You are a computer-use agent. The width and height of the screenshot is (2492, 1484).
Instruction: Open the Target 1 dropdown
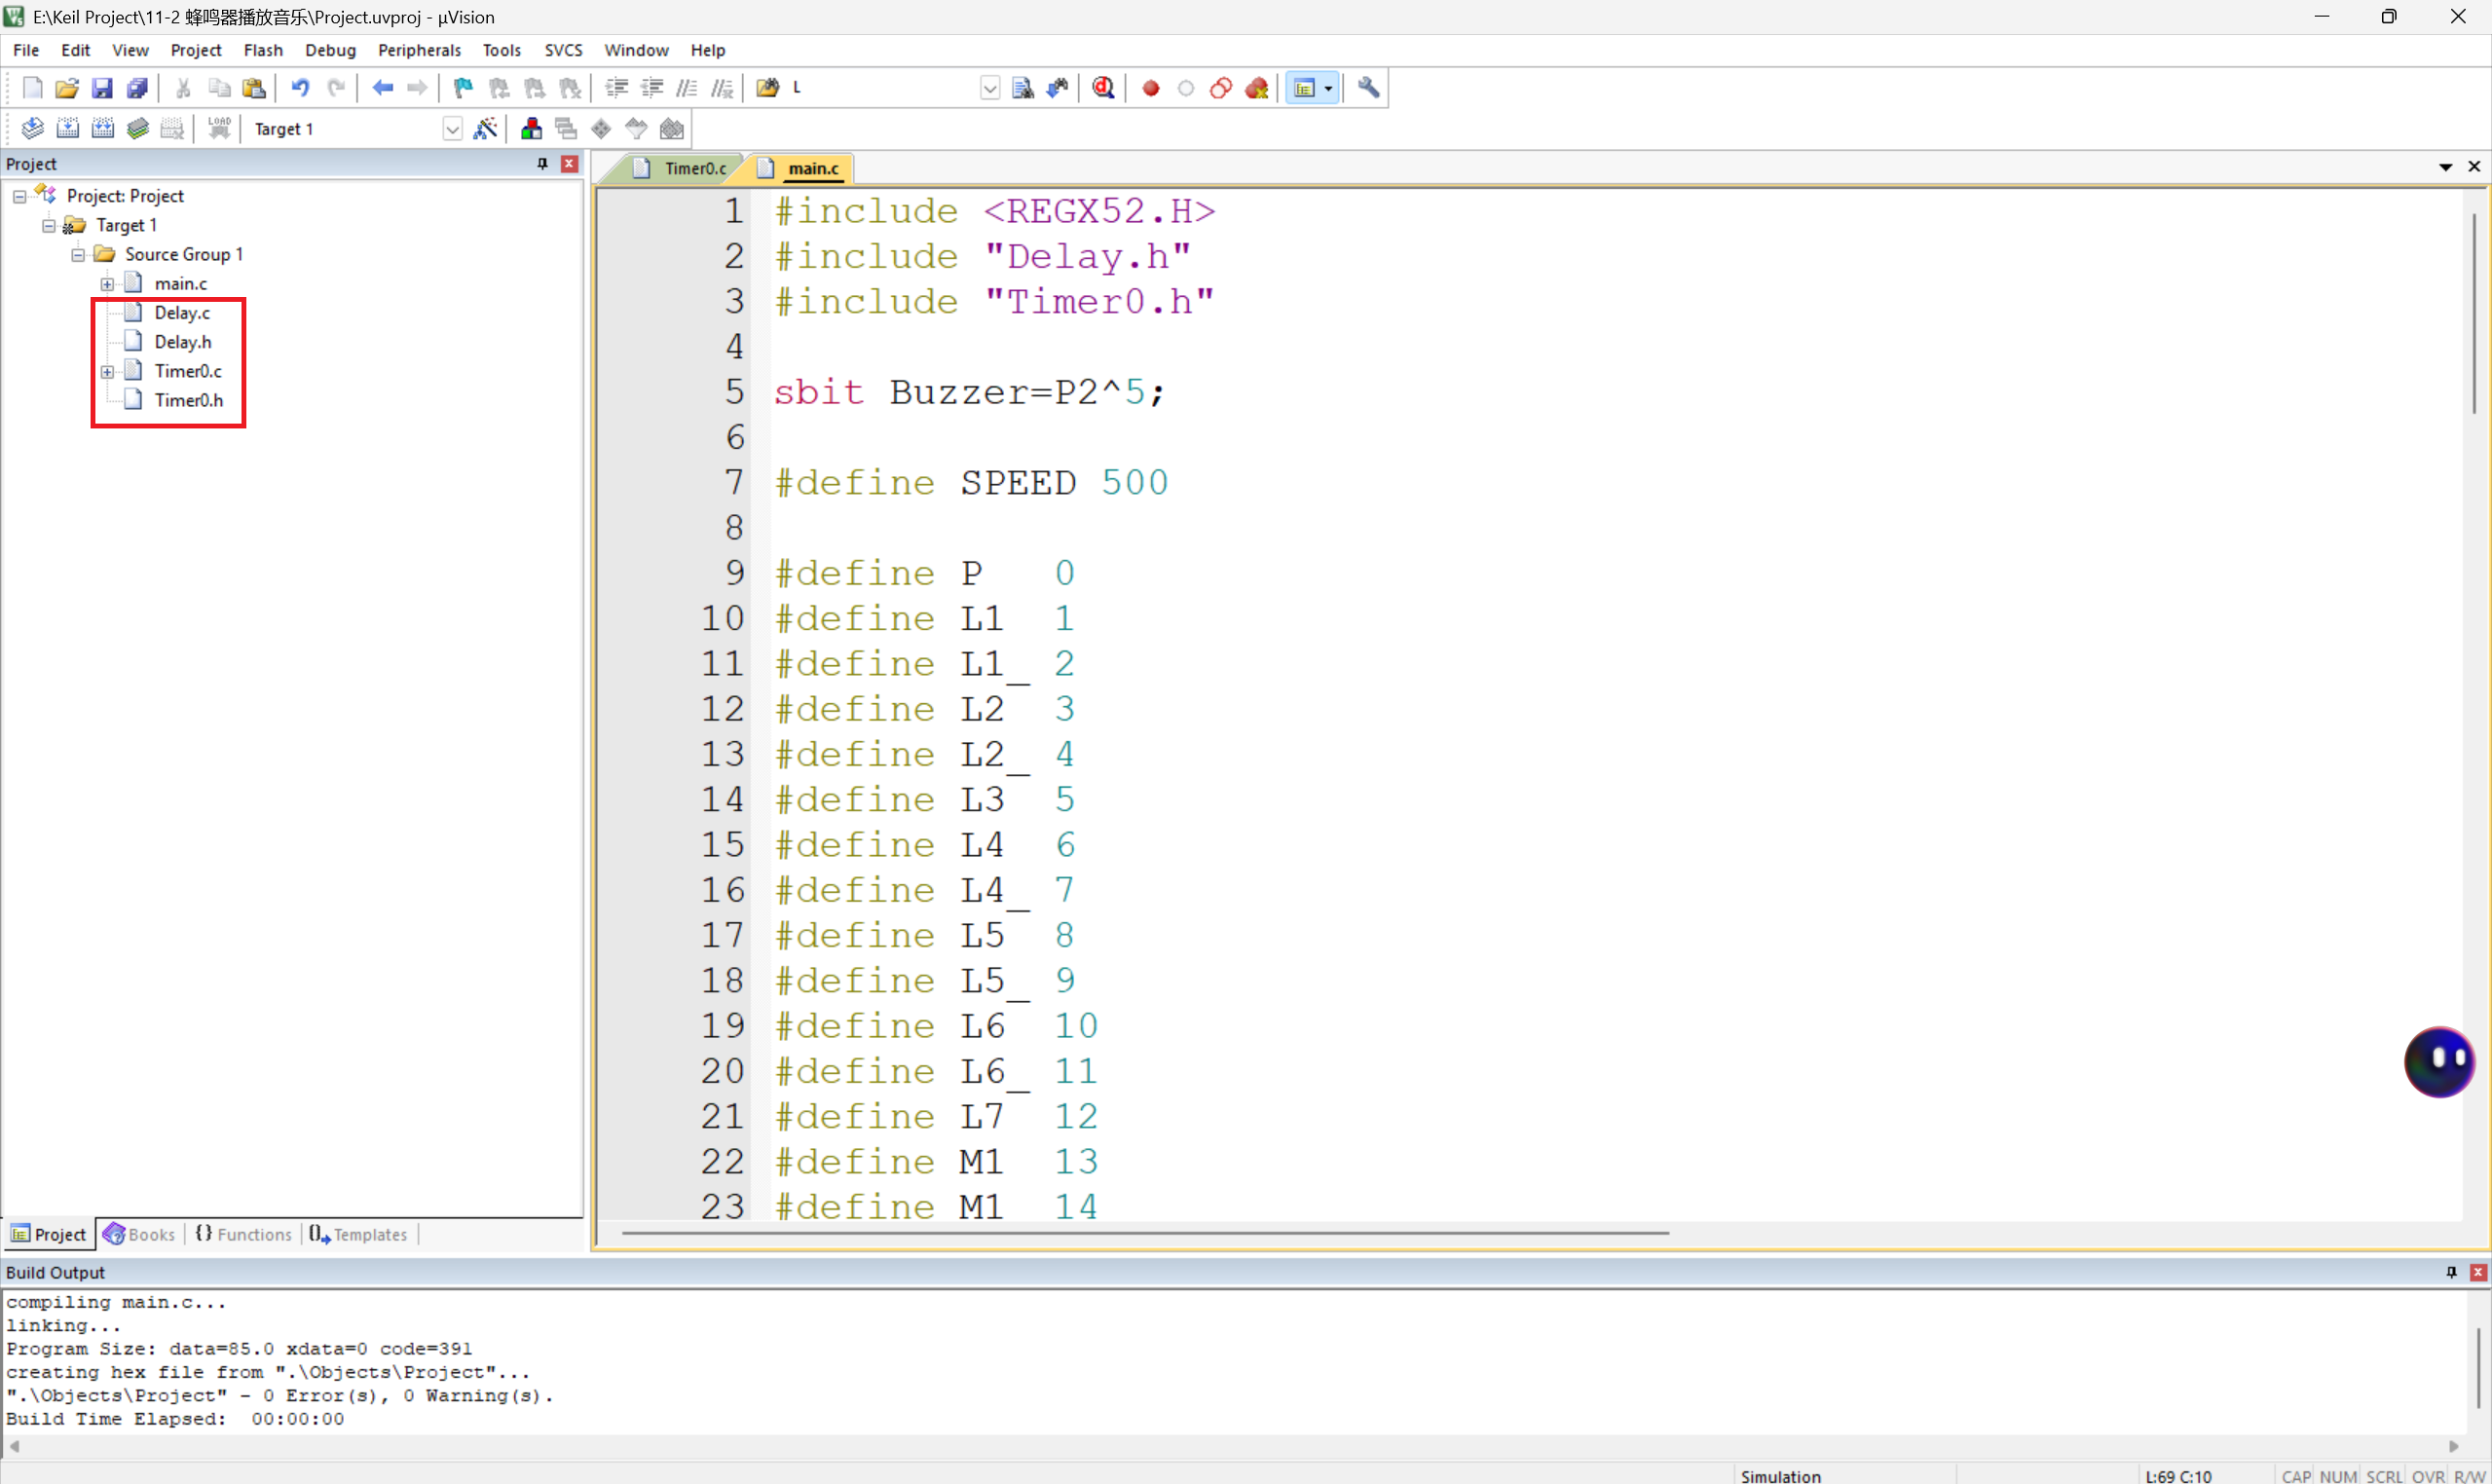pos(452,129)
